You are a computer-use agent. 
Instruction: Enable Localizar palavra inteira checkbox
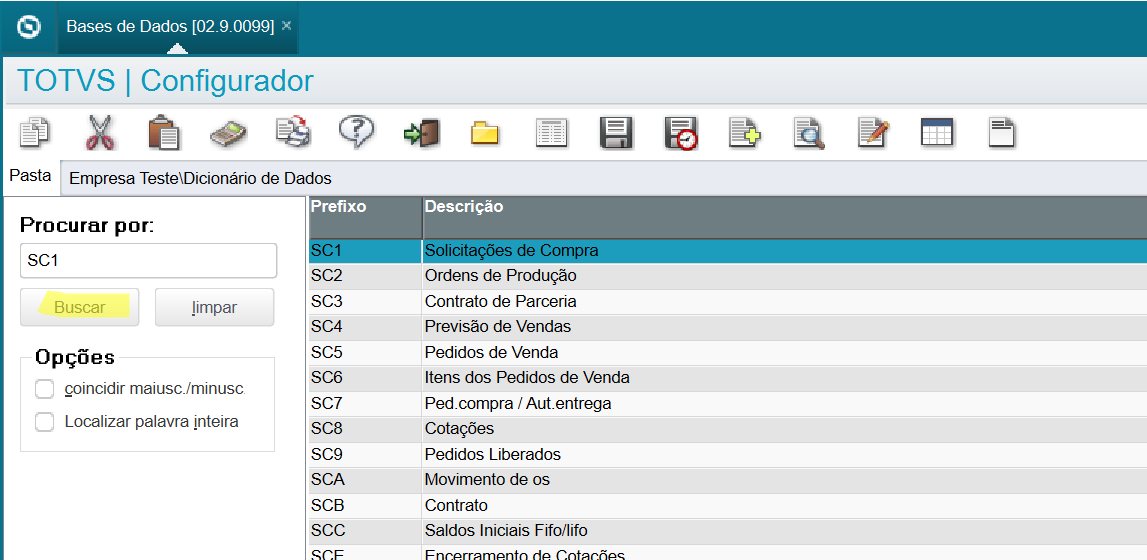(45, 422)
